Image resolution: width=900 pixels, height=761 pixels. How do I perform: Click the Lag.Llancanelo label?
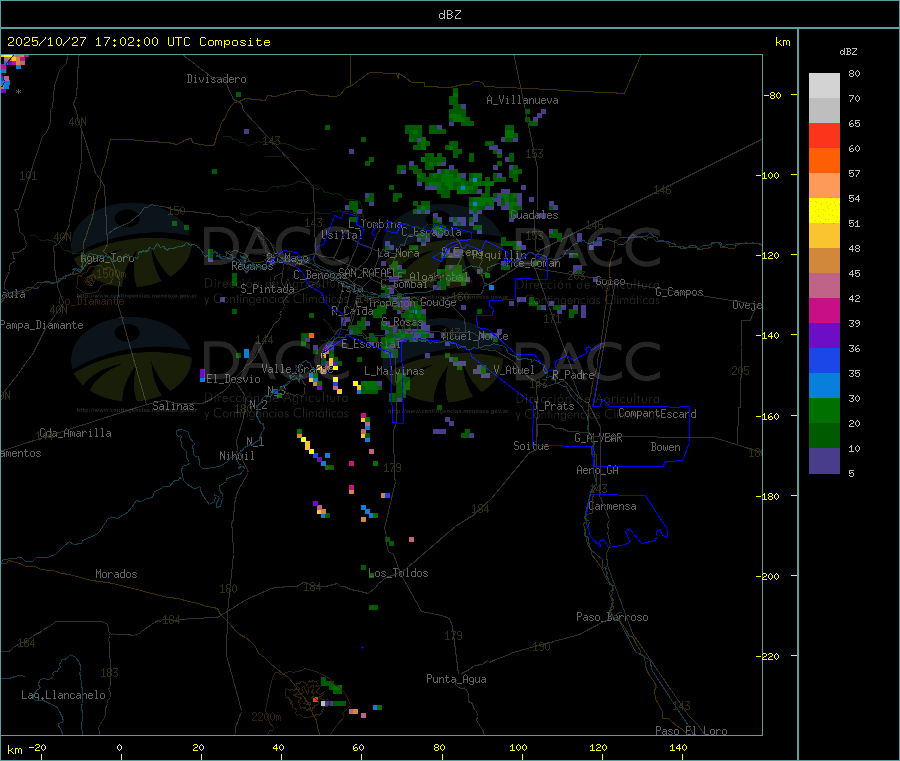click(64, 695)
